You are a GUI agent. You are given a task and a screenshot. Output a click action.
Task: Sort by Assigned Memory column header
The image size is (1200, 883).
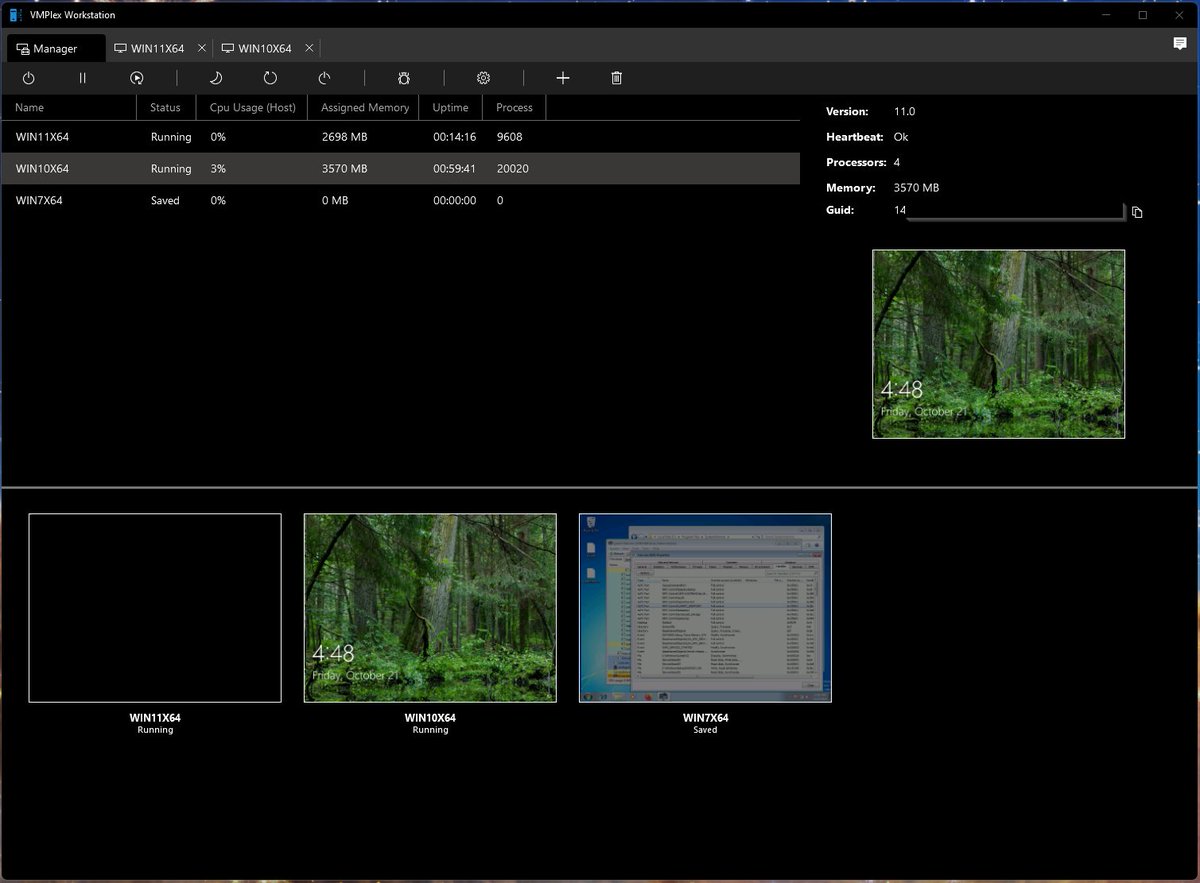[x=364, y=107]
